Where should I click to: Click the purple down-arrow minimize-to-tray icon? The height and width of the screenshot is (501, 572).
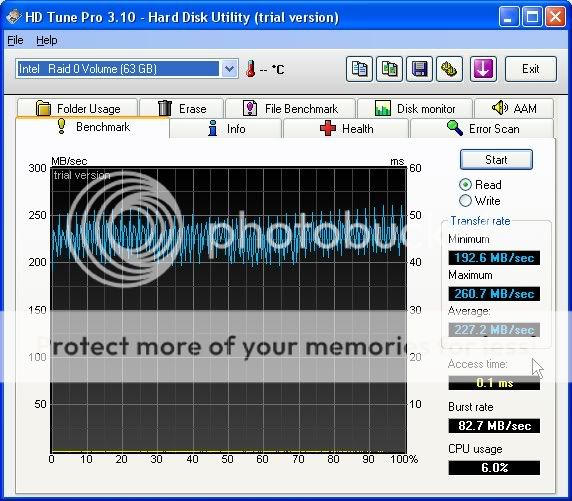(x=483, y=69)
